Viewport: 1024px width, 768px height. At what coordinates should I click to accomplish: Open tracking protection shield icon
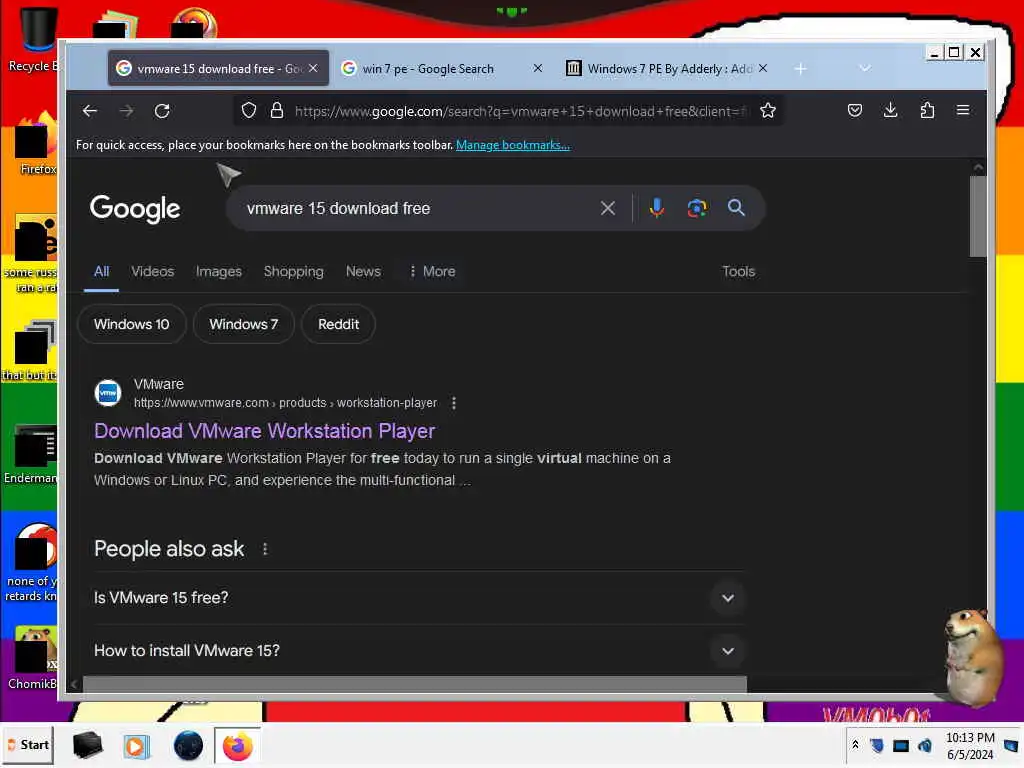coord(249,110)
